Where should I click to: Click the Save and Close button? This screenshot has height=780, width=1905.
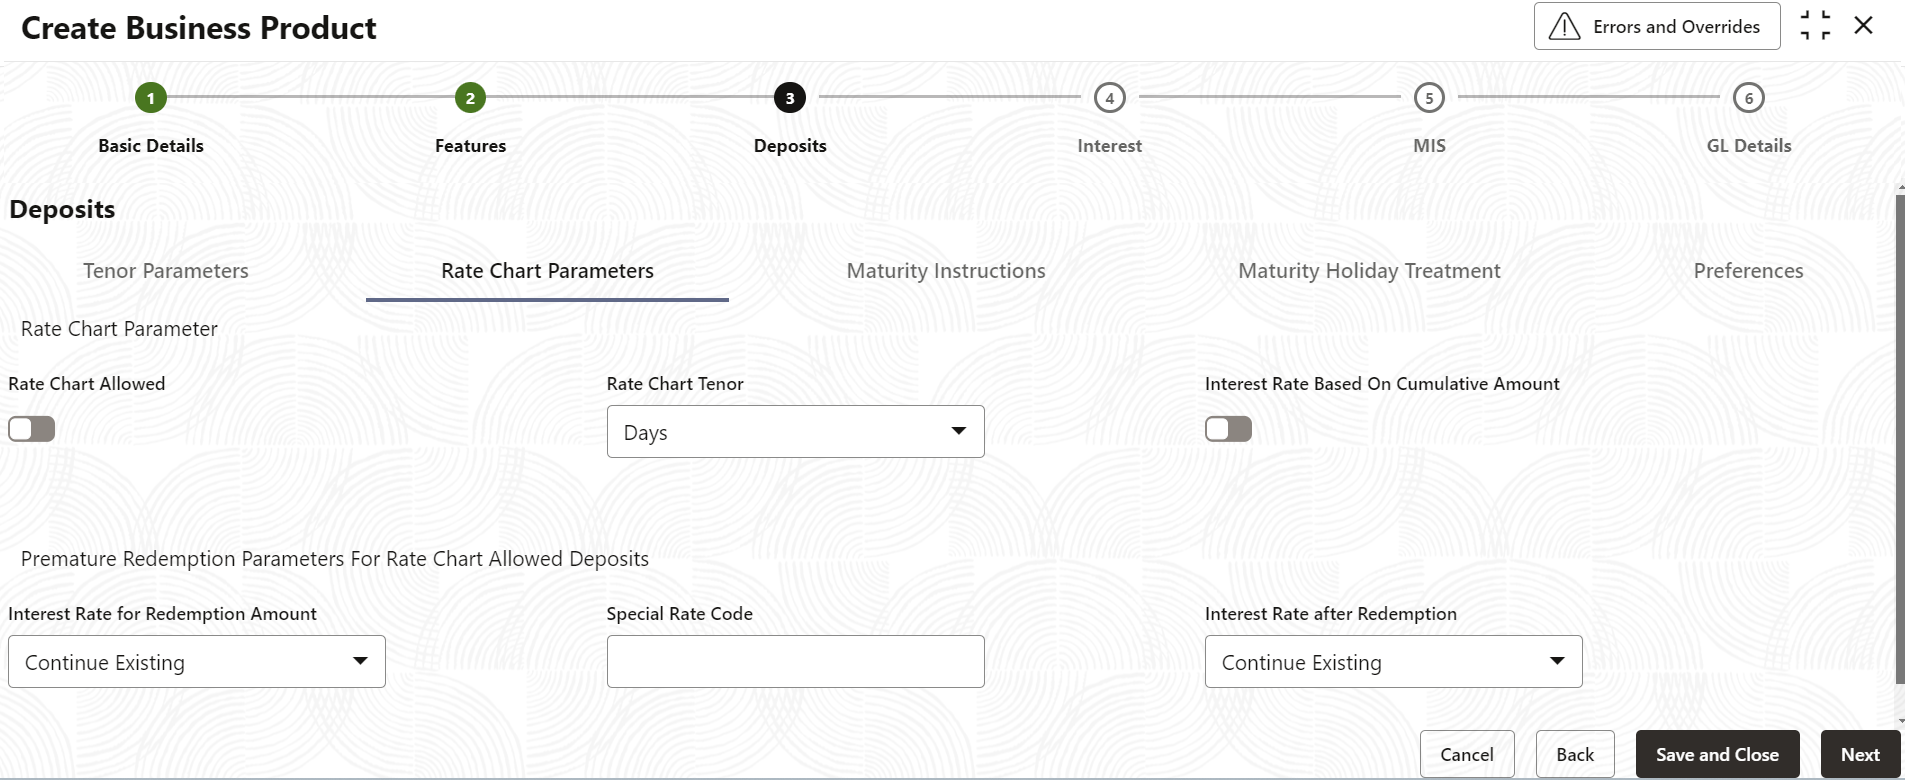tap(1717, 755)
